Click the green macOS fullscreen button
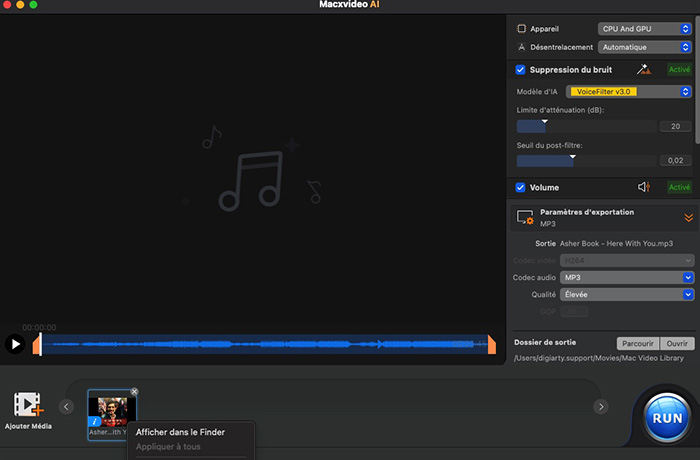This screenshot has height=460, width=700. point(33,4)
